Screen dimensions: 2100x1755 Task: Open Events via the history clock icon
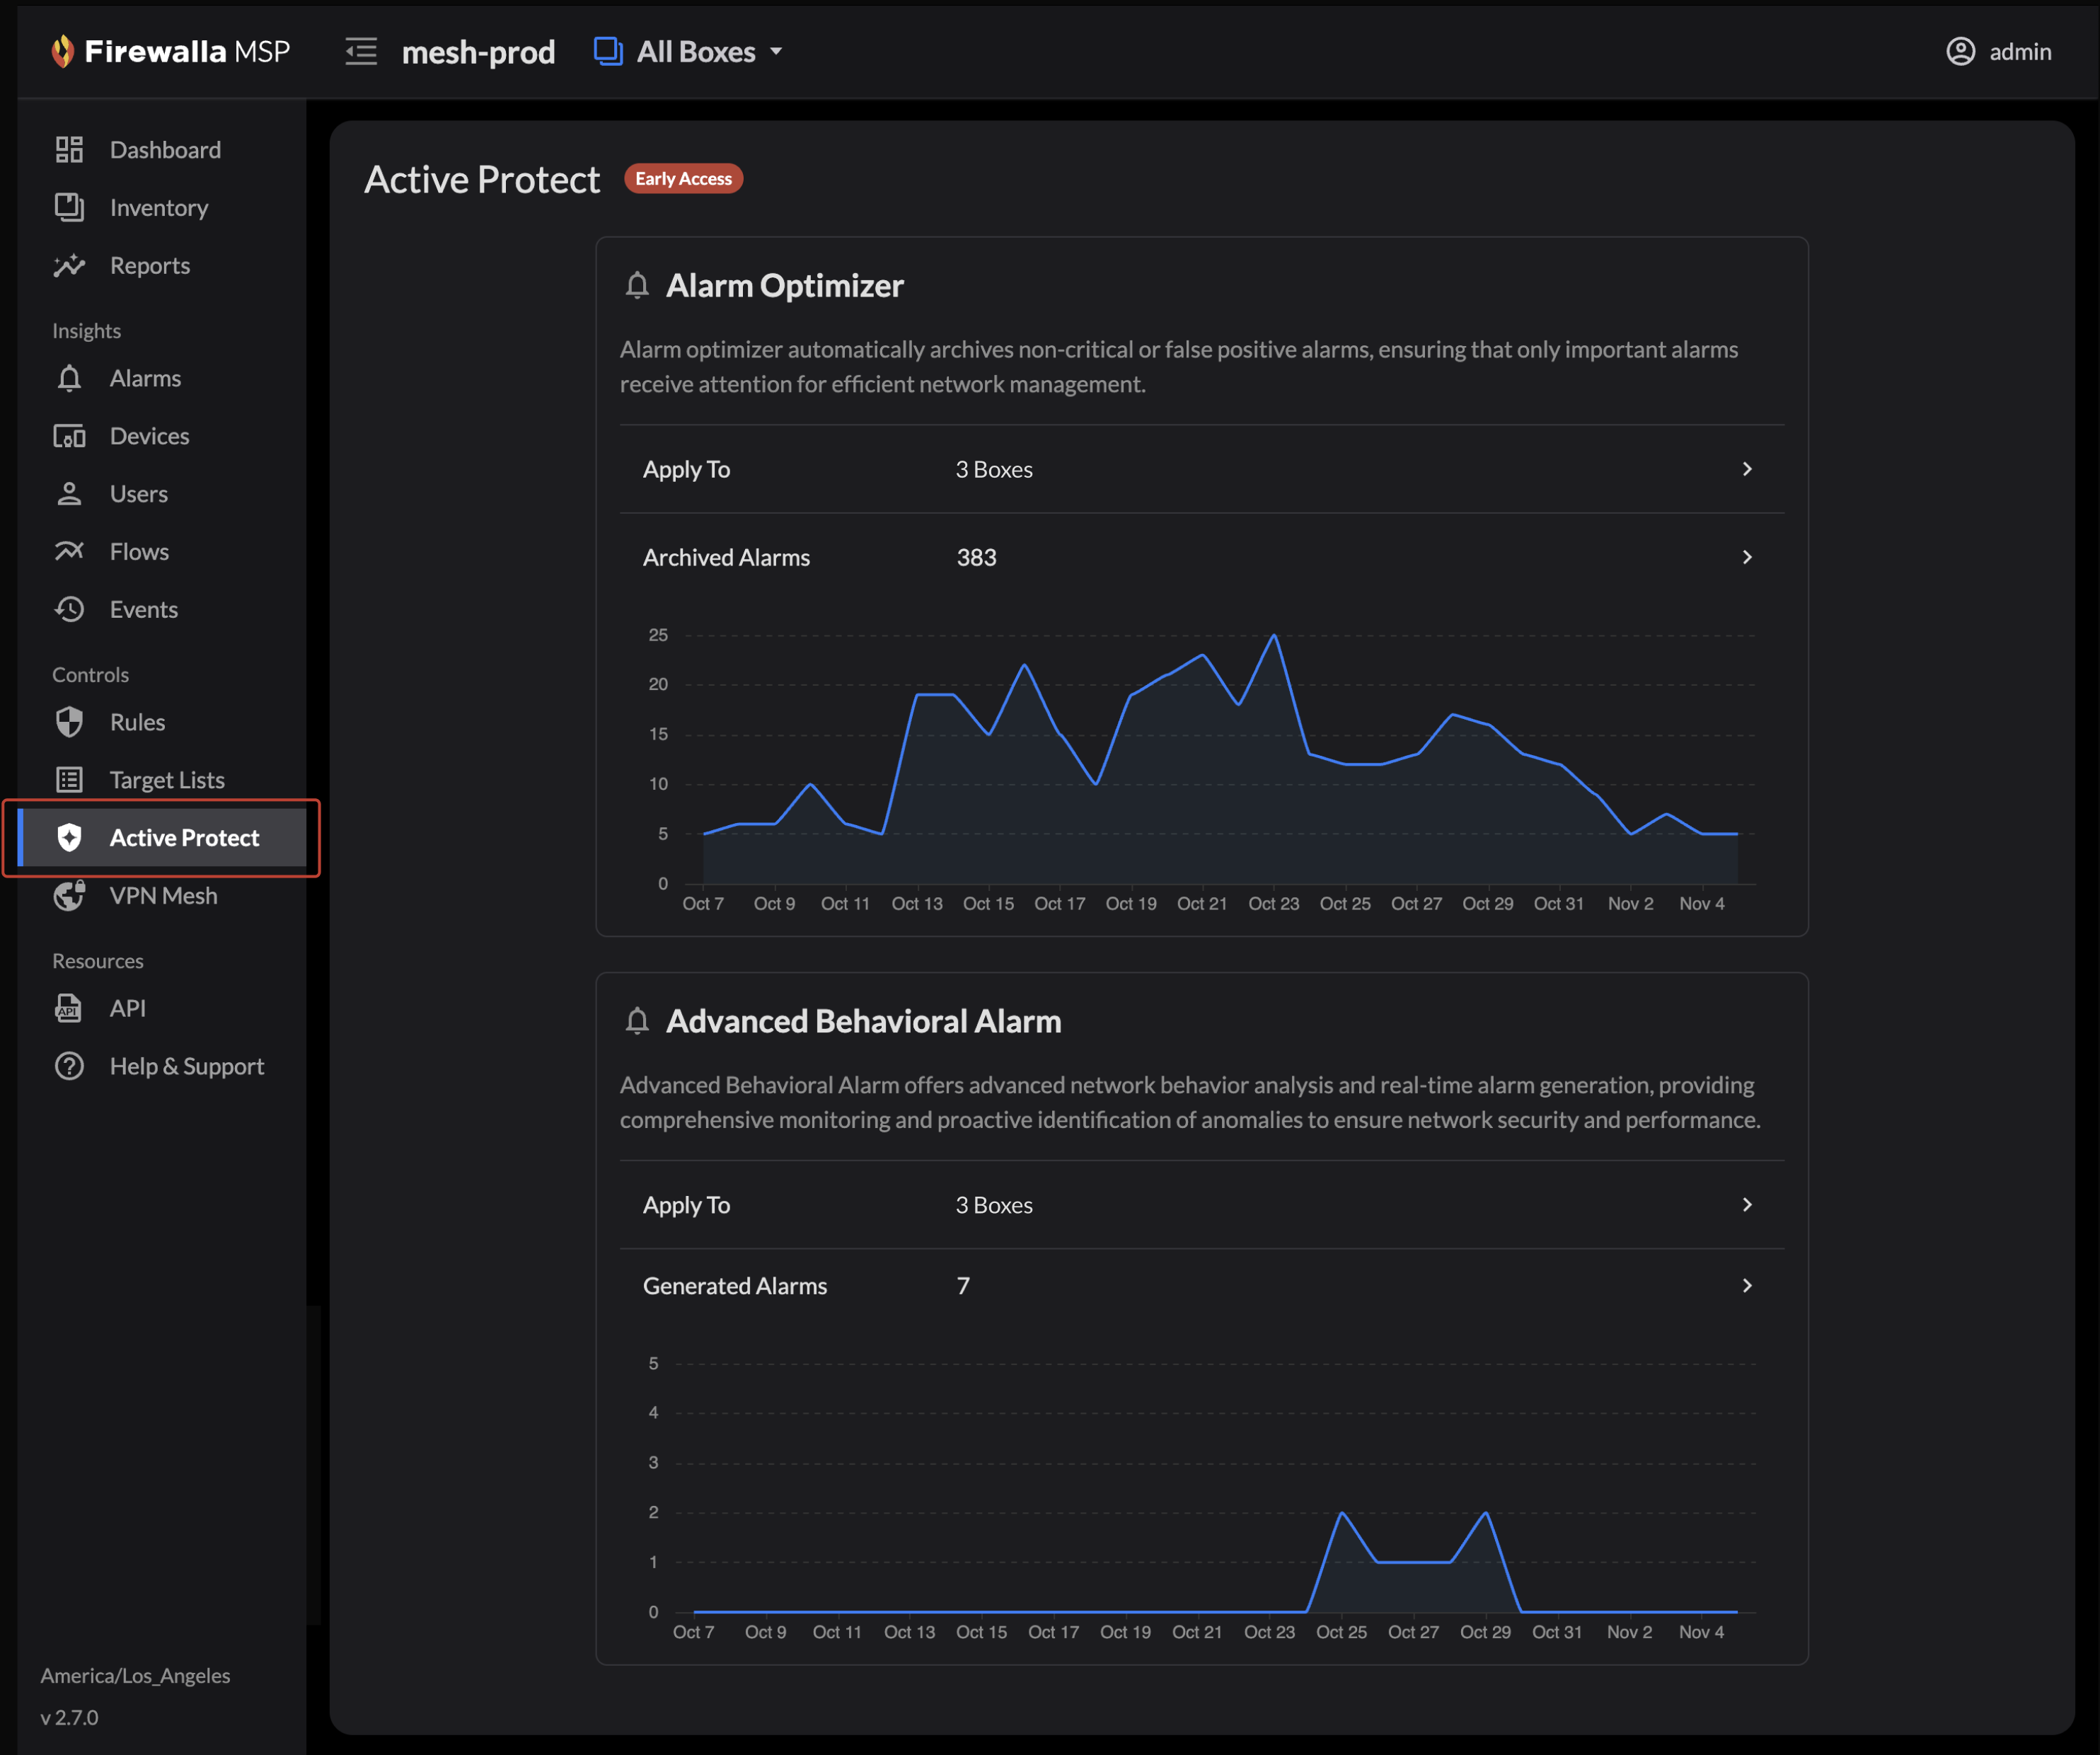coord(69,609)
